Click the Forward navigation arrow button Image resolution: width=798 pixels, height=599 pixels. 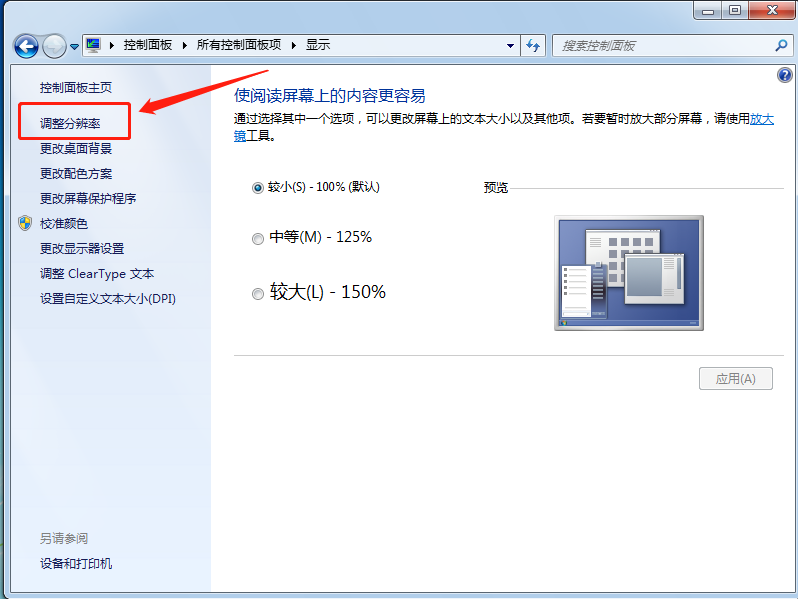[54, 46]
